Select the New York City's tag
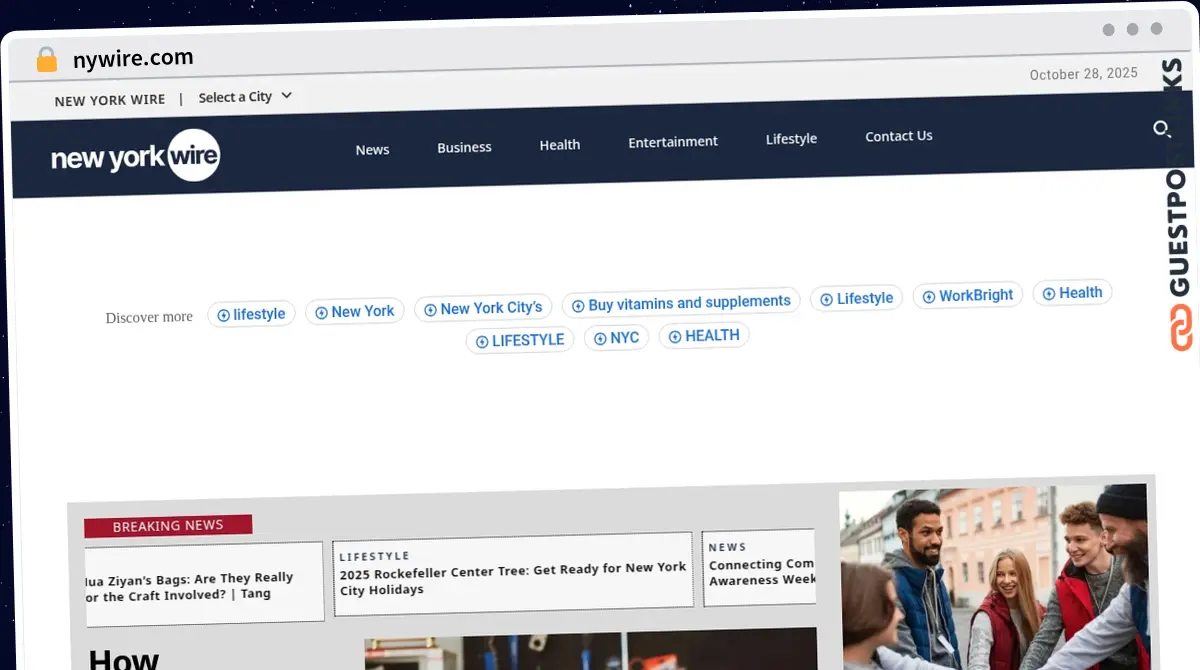The height and width of the screenshot is (670, 1200). [490, 308]
